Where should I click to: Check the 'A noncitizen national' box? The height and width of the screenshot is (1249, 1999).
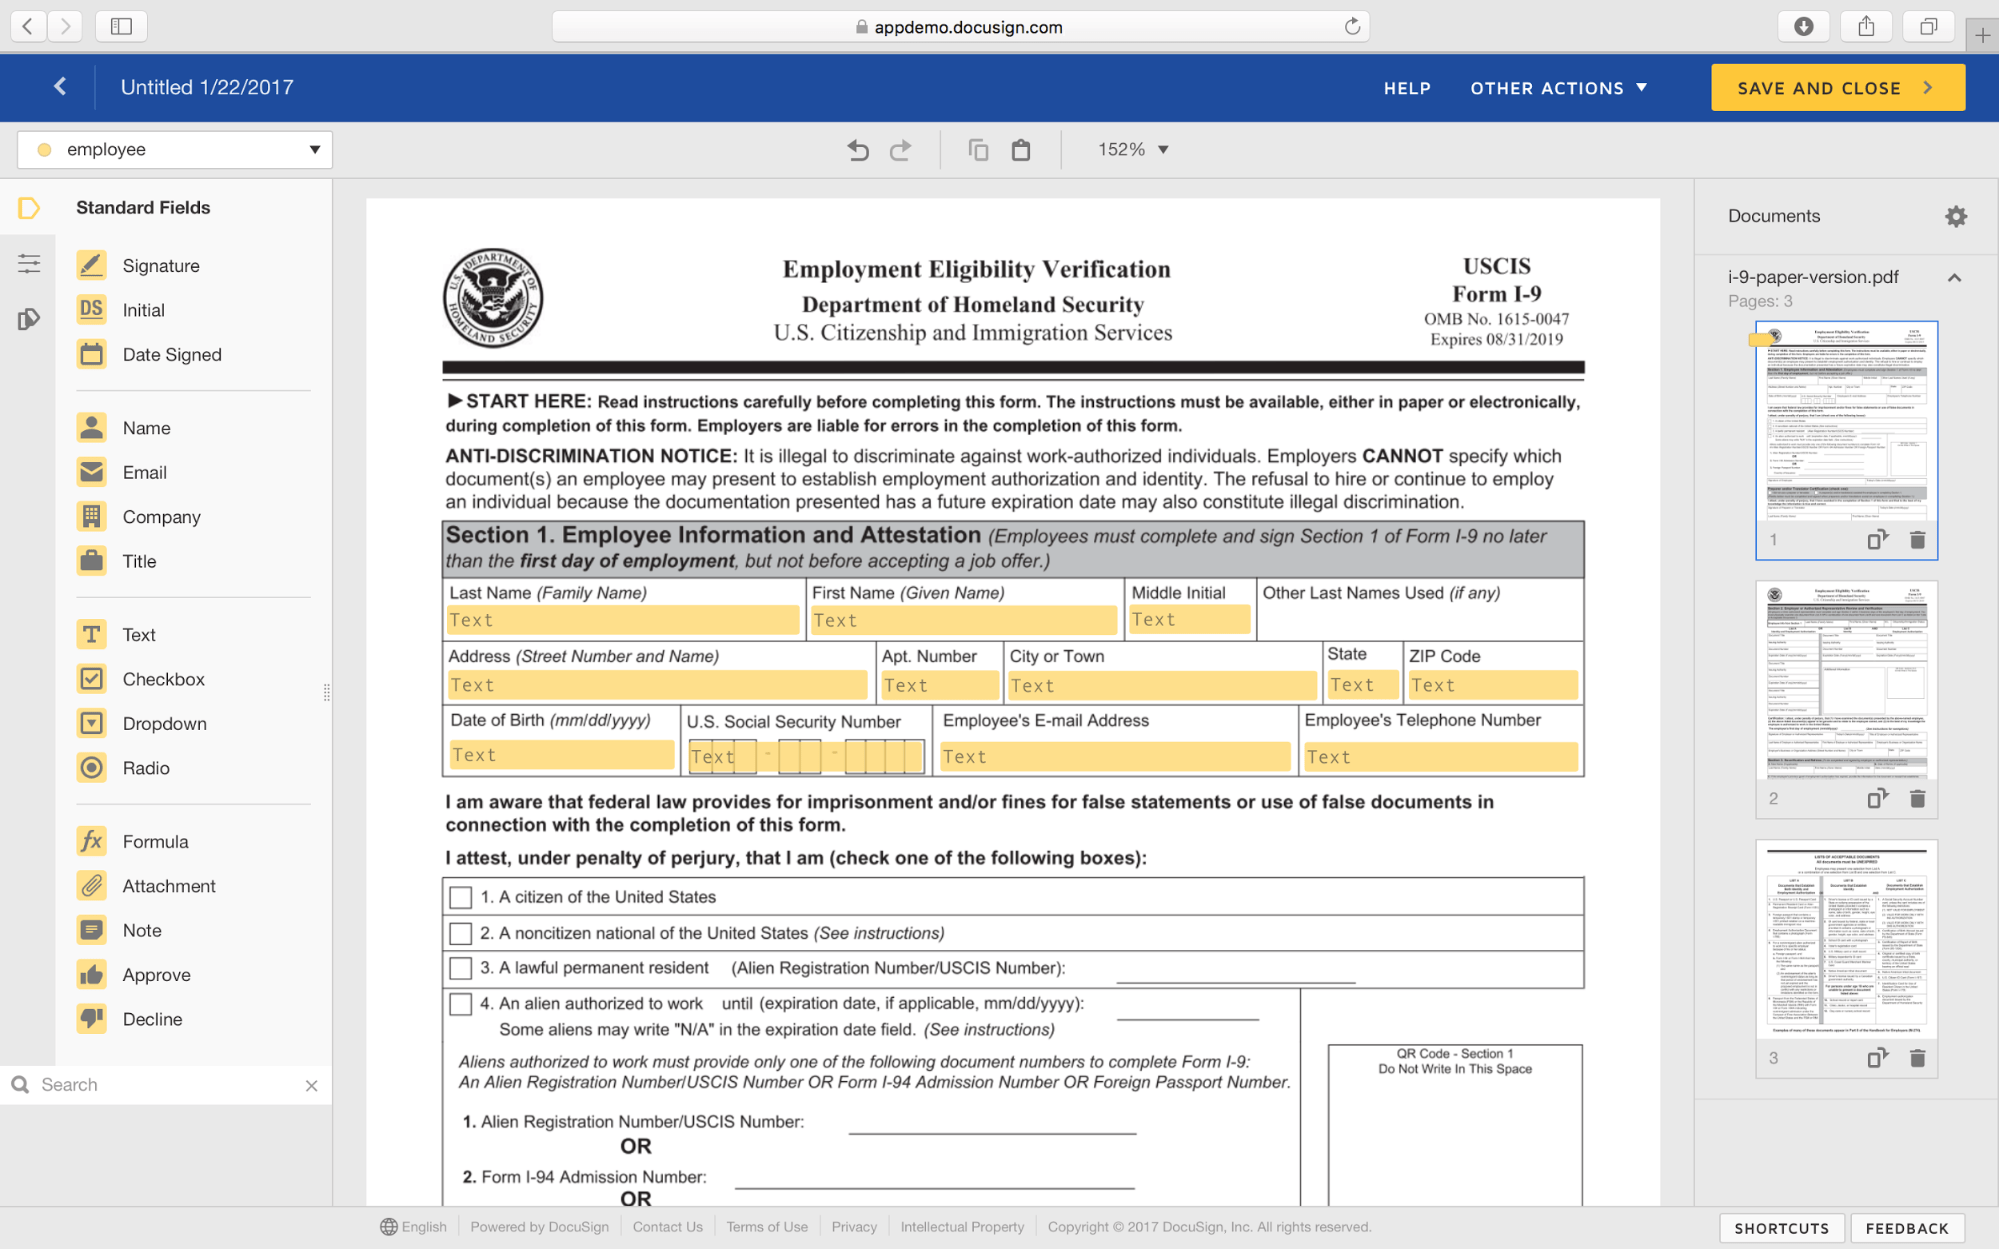[x=461, y=932]
